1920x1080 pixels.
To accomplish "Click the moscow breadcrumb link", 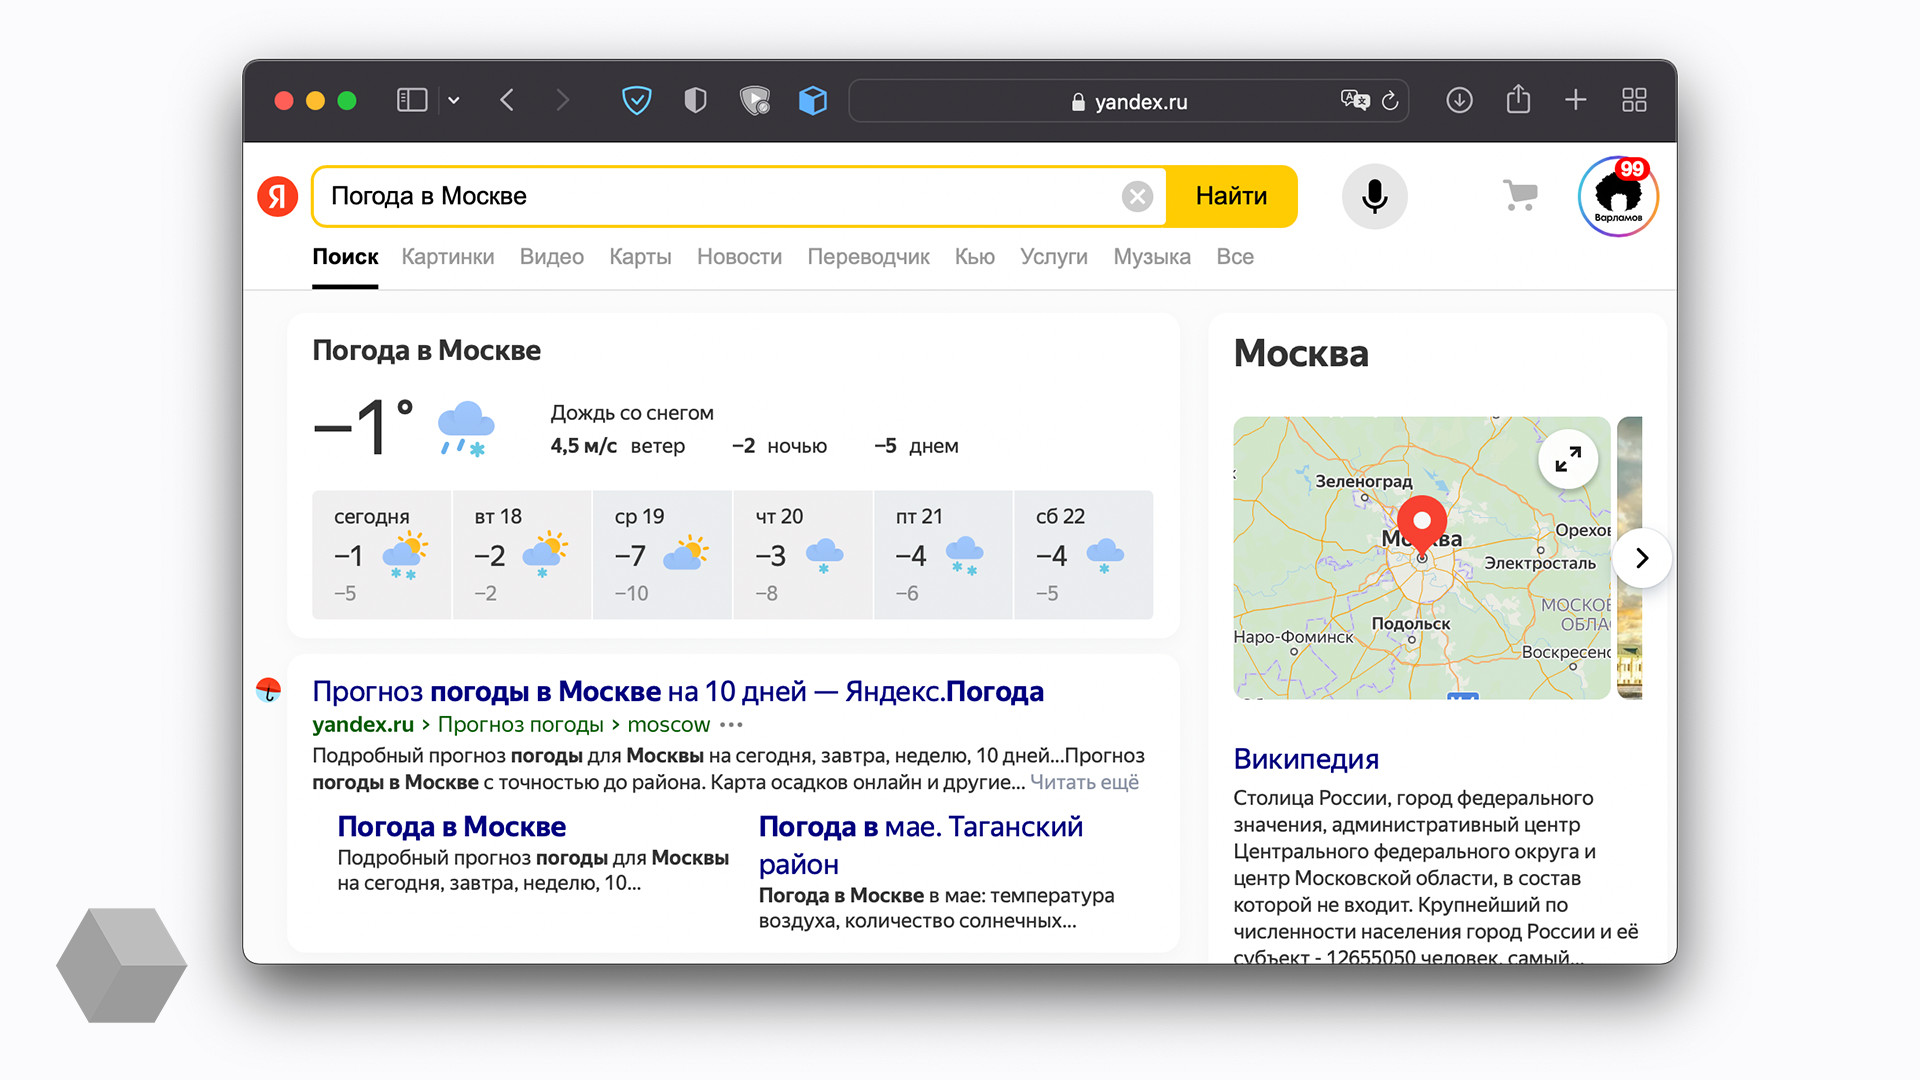I will click(668, 724).
